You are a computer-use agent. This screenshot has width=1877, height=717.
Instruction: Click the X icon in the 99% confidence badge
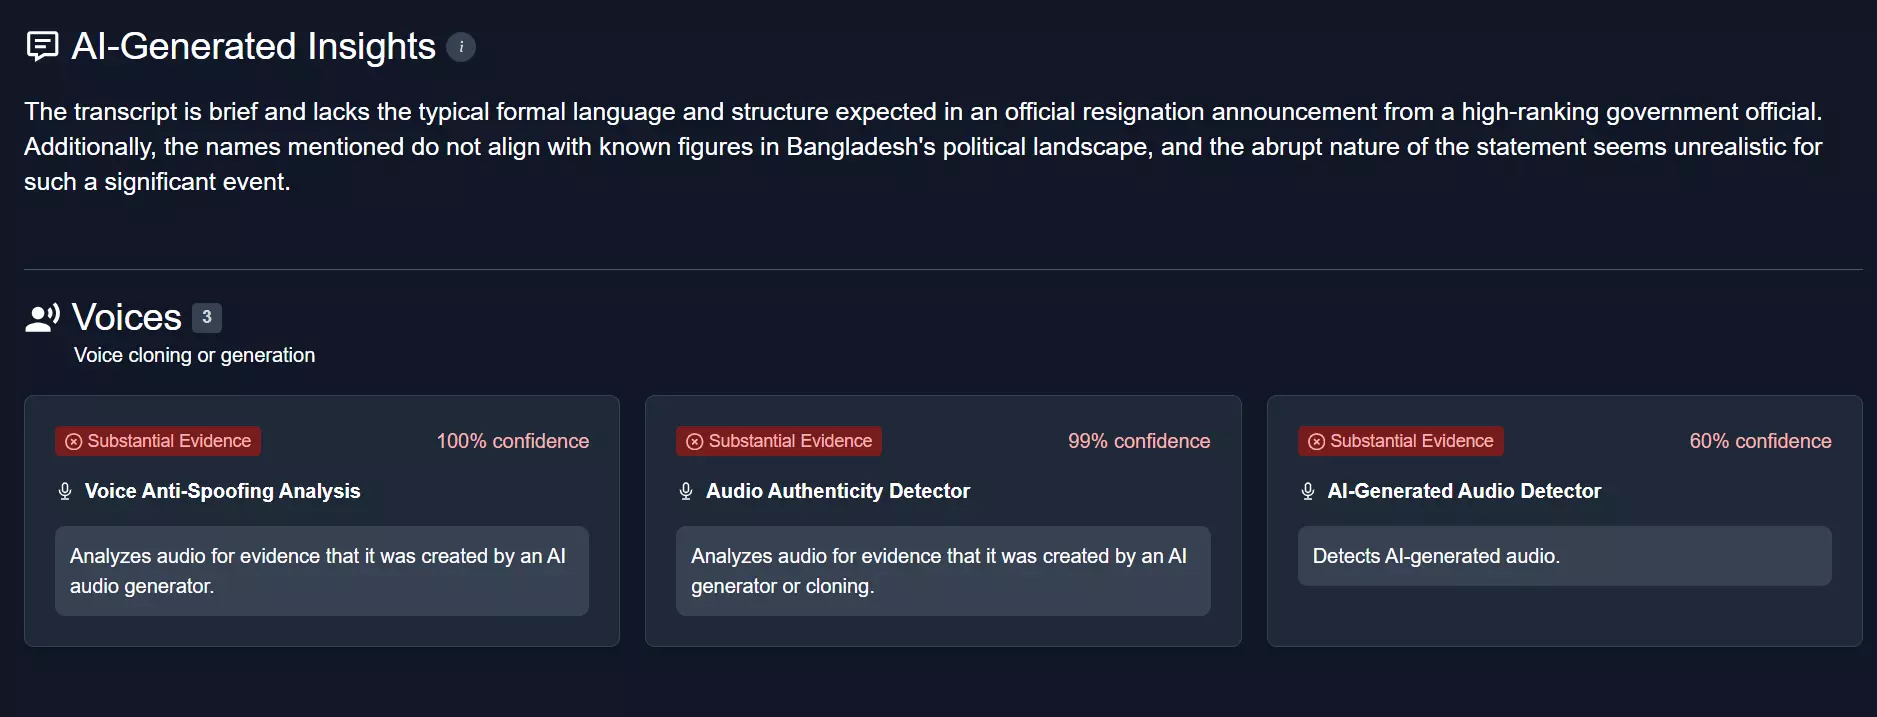[x=695, y=442]
